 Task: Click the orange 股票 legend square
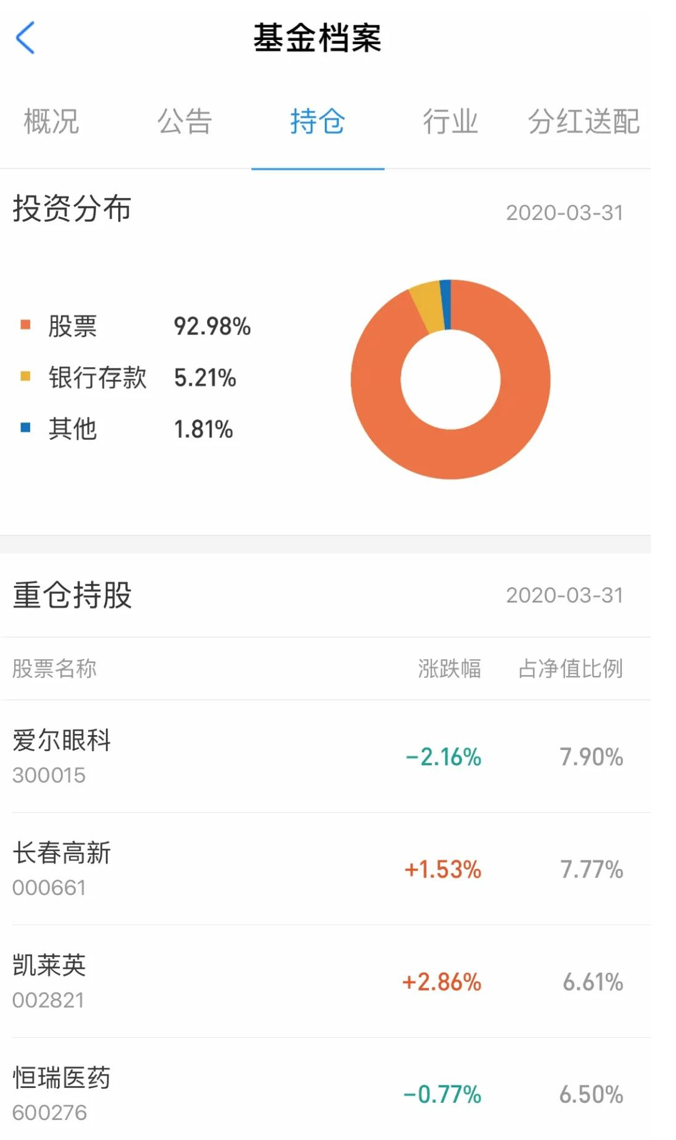tap(25, 325)
